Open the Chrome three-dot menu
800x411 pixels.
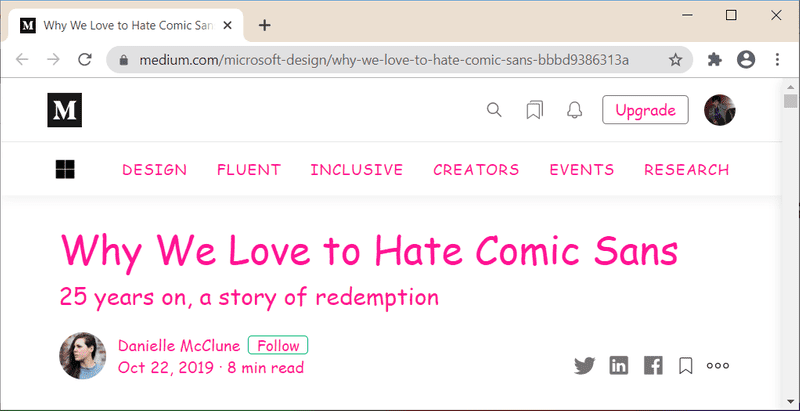click(x=777, y=60)
